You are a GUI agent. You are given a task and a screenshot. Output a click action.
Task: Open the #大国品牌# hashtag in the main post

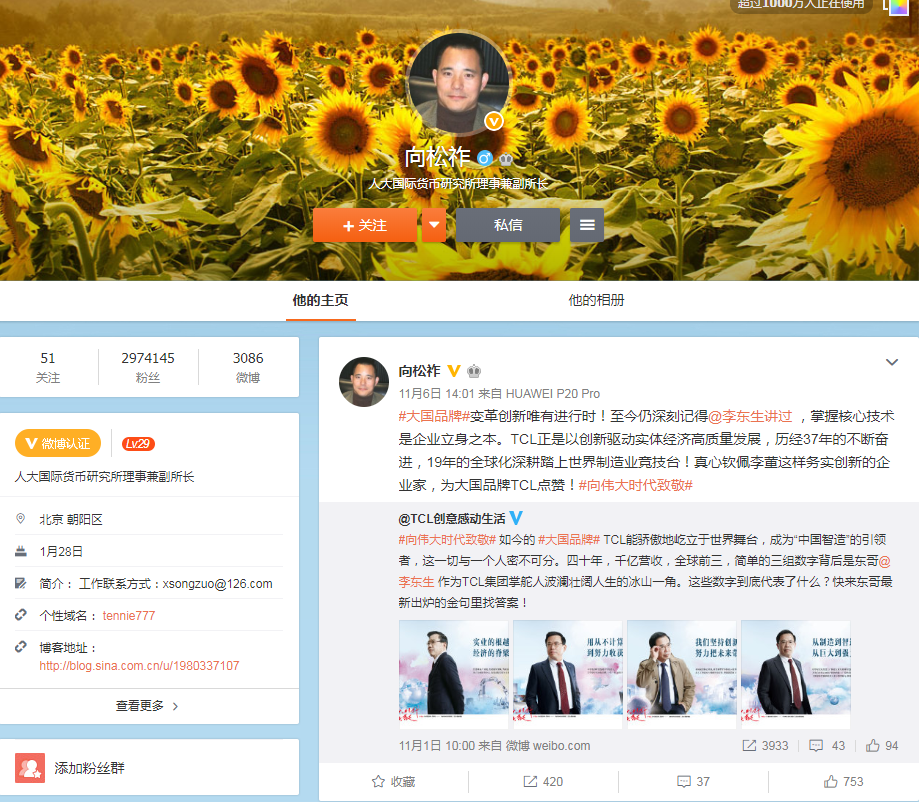coord(434,416)
